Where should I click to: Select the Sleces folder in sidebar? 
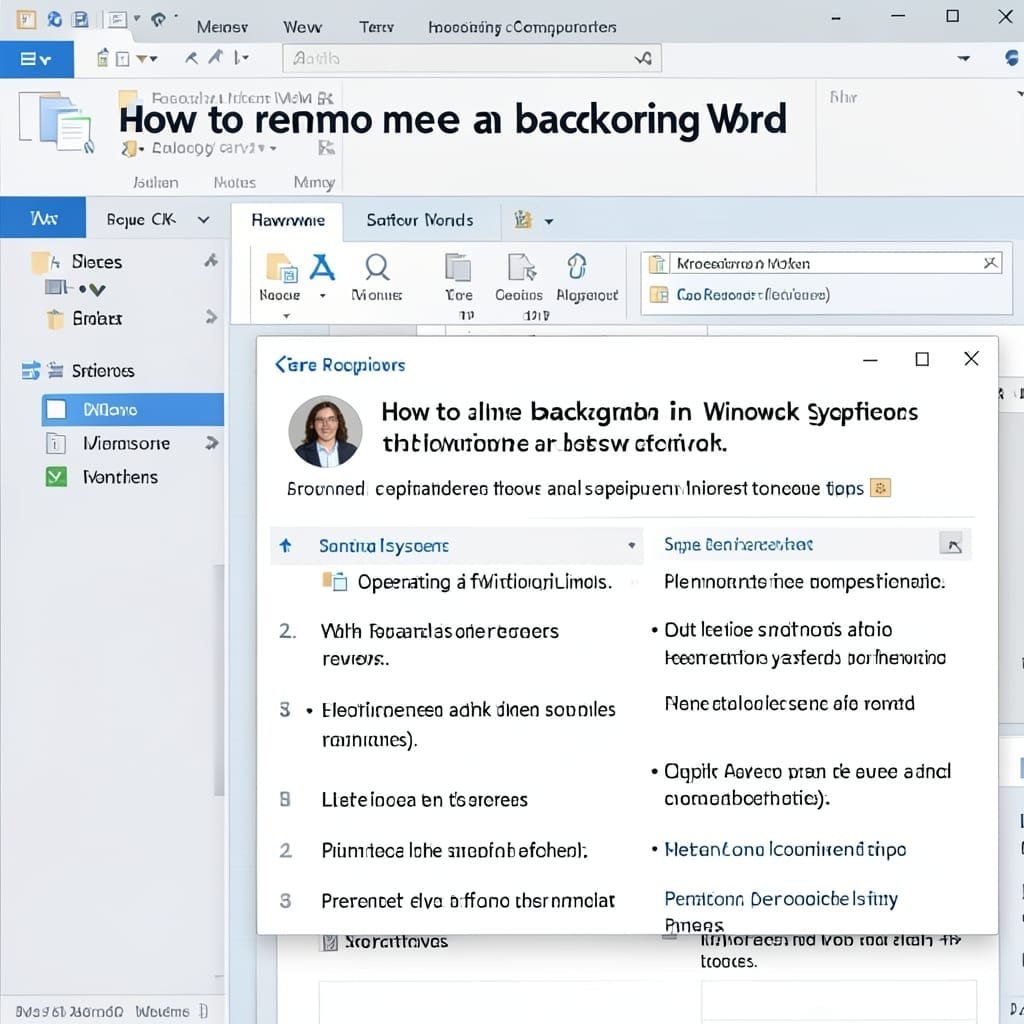[x=97, y=263]
